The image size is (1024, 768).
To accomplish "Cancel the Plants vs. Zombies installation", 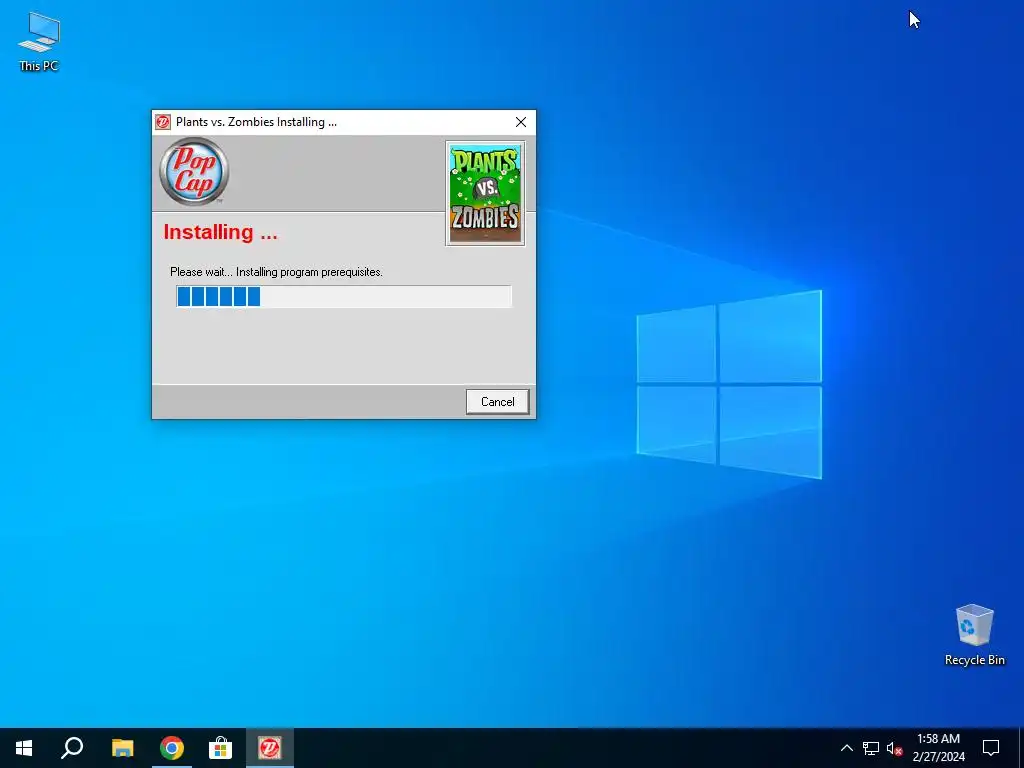I will 497,402.
